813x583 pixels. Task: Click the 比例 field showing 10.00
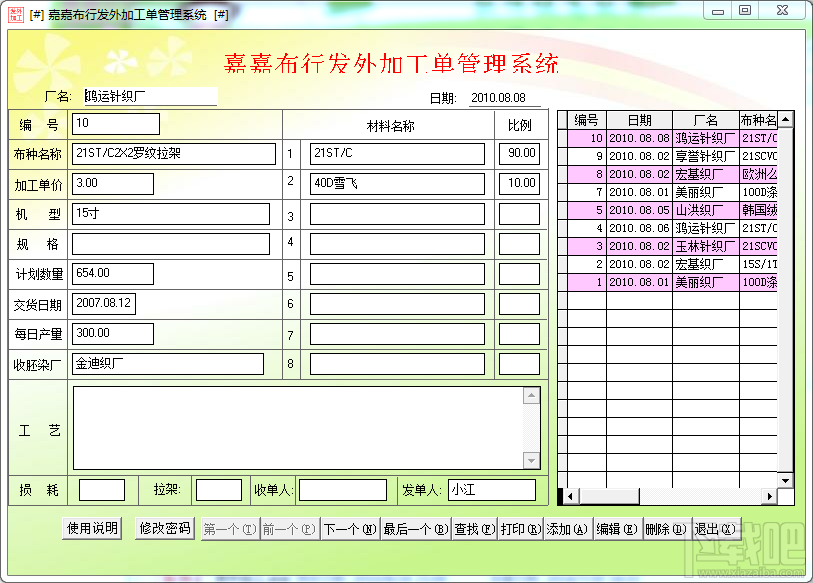519,184
